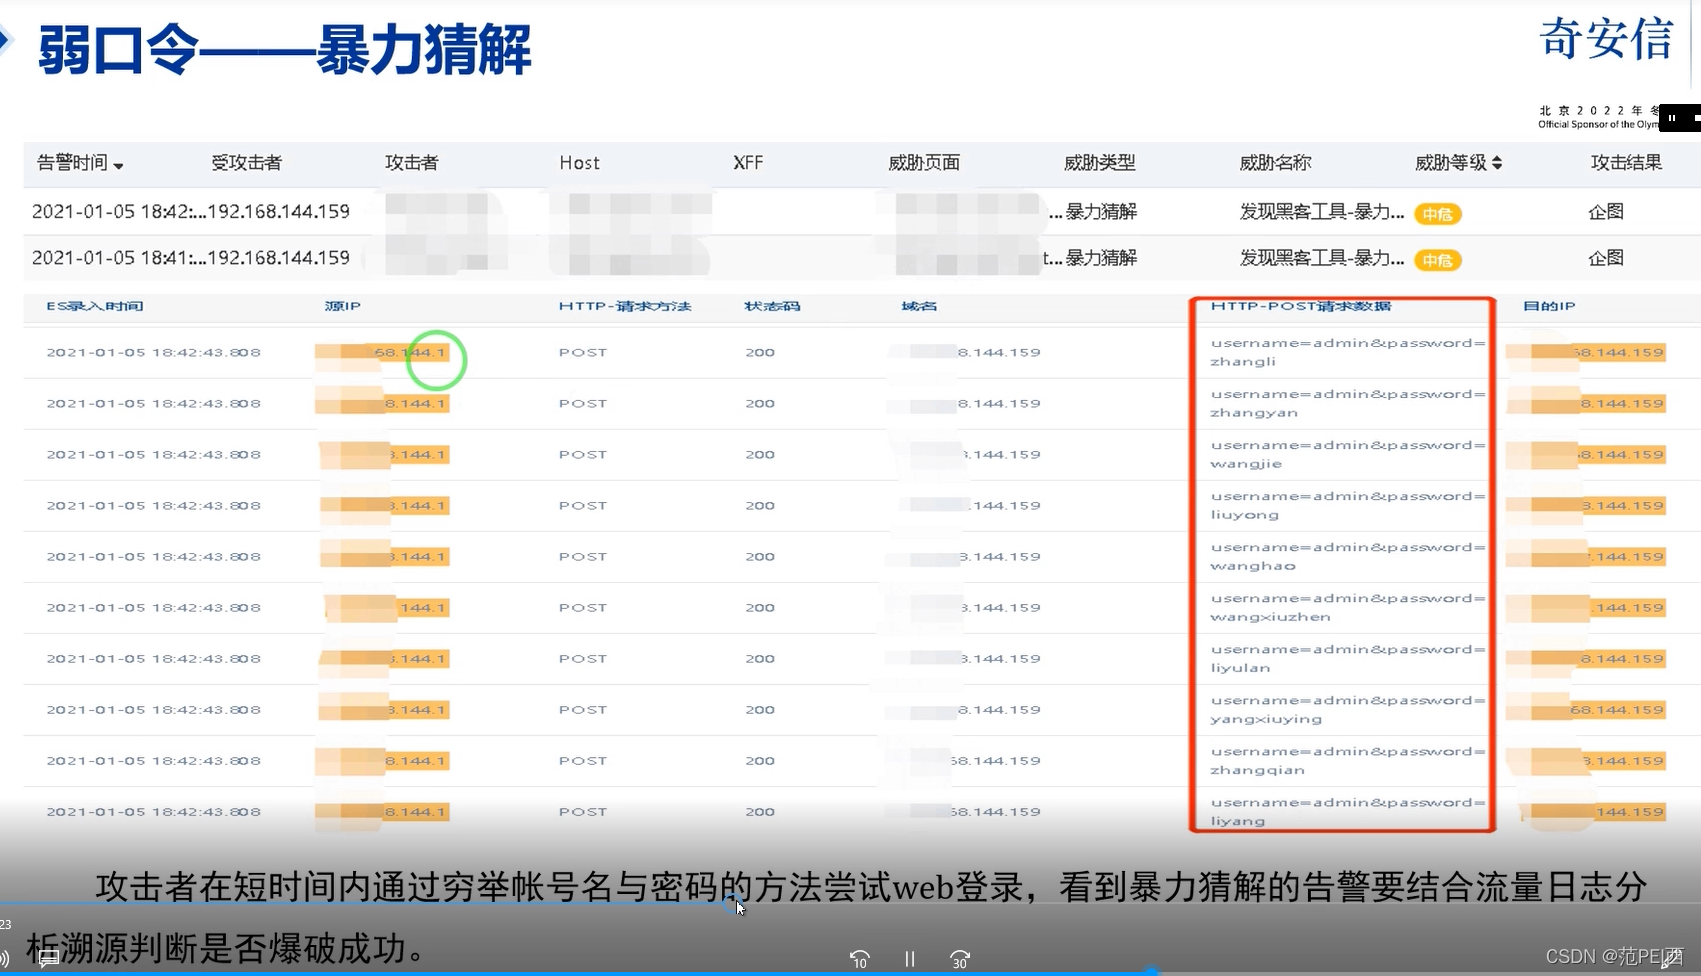Click POST data with password liuyong
Image resolution: width=1701 pixels, height=976 pixels.
[1347, 505]
